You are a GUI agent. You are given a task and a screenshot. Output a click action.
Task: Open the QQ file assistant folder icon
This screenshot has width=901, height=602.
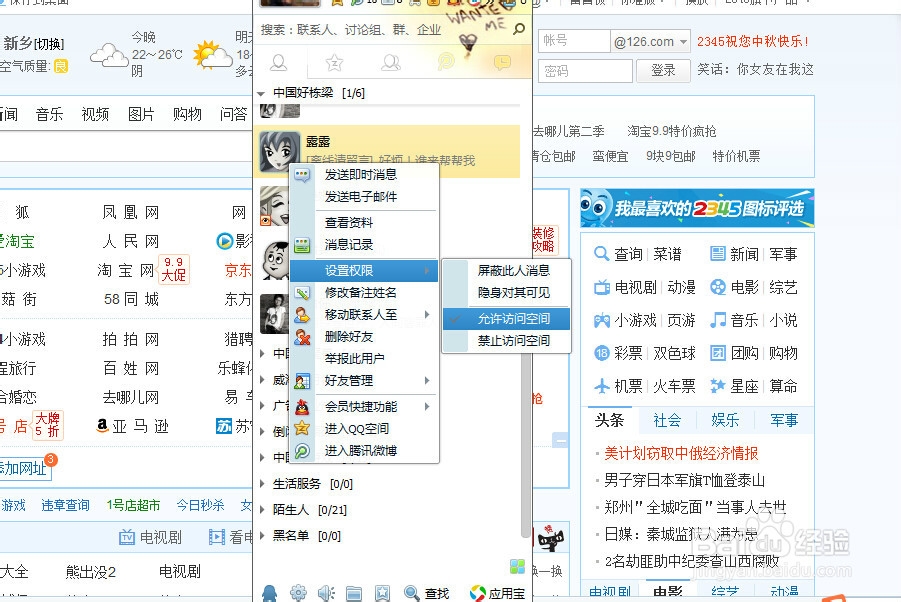[x=354, y=593]
